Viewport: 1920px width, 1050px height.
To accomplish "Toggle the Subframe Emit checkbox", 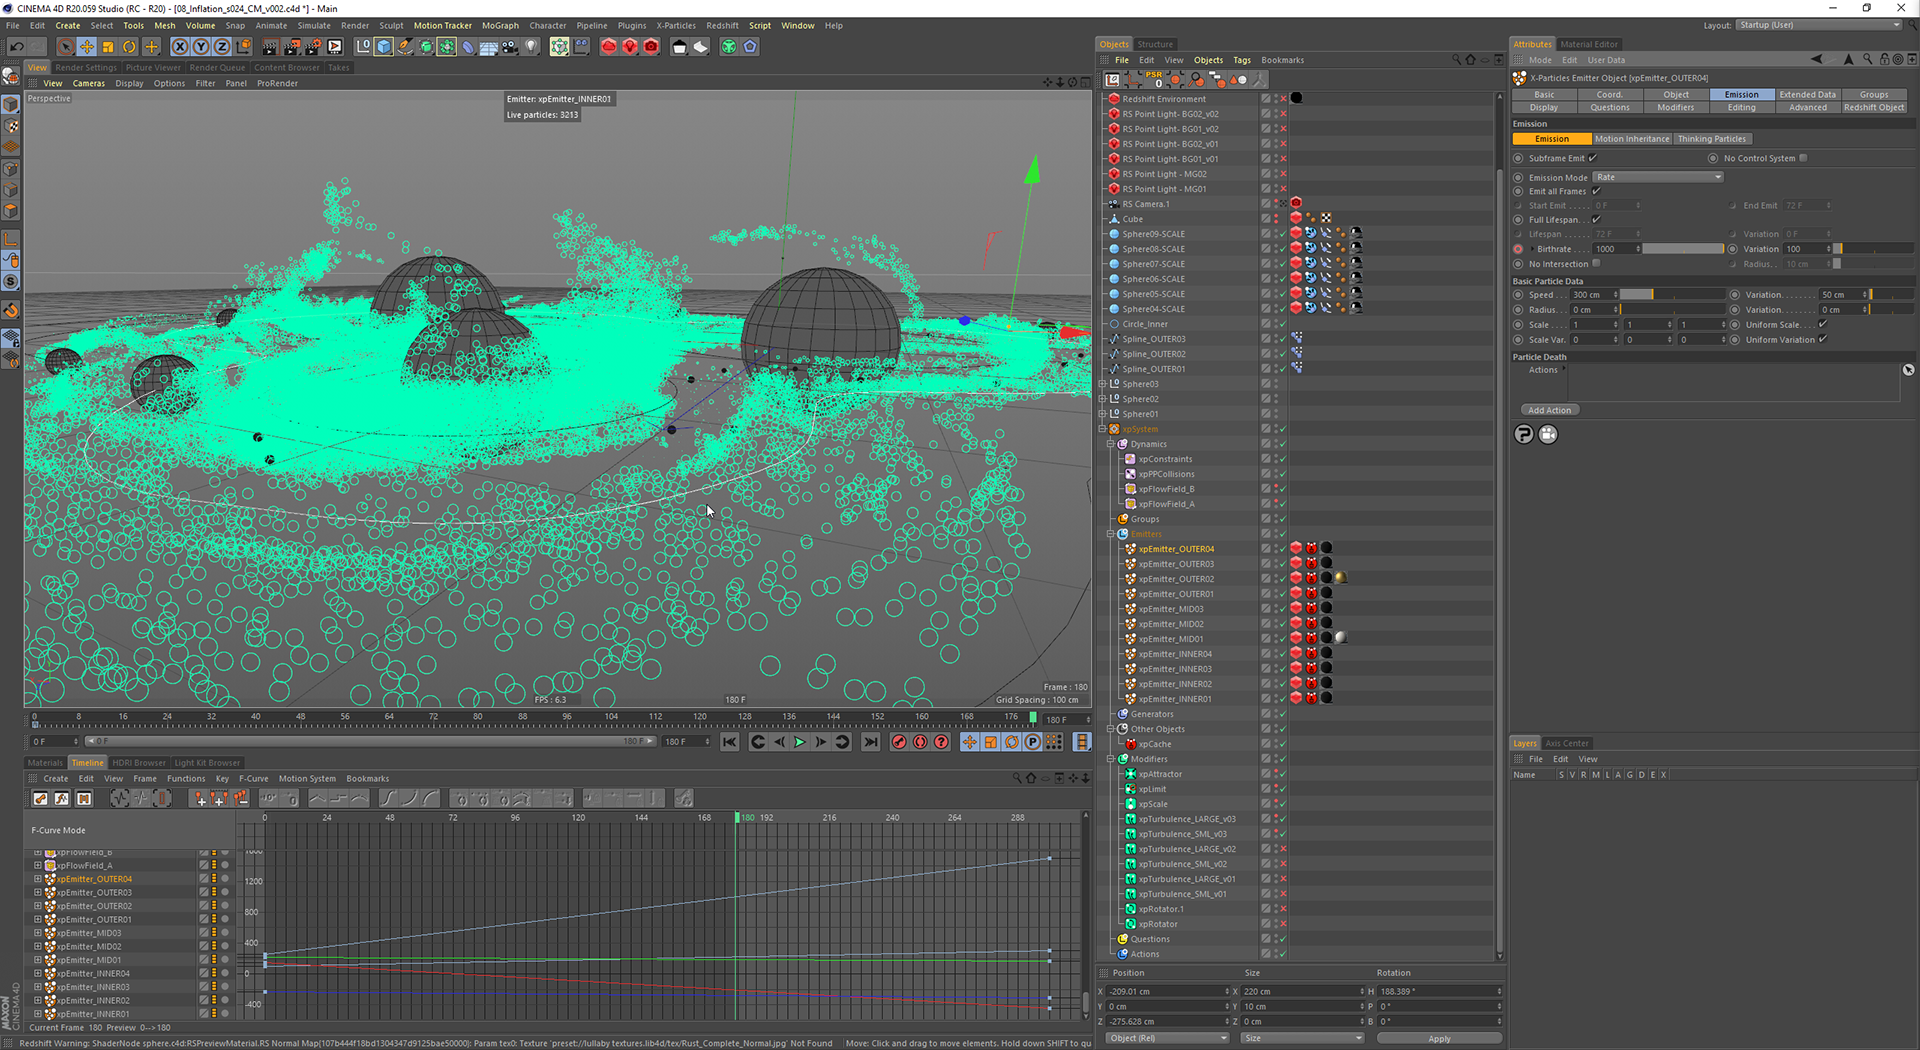I will pos(1593,158).
